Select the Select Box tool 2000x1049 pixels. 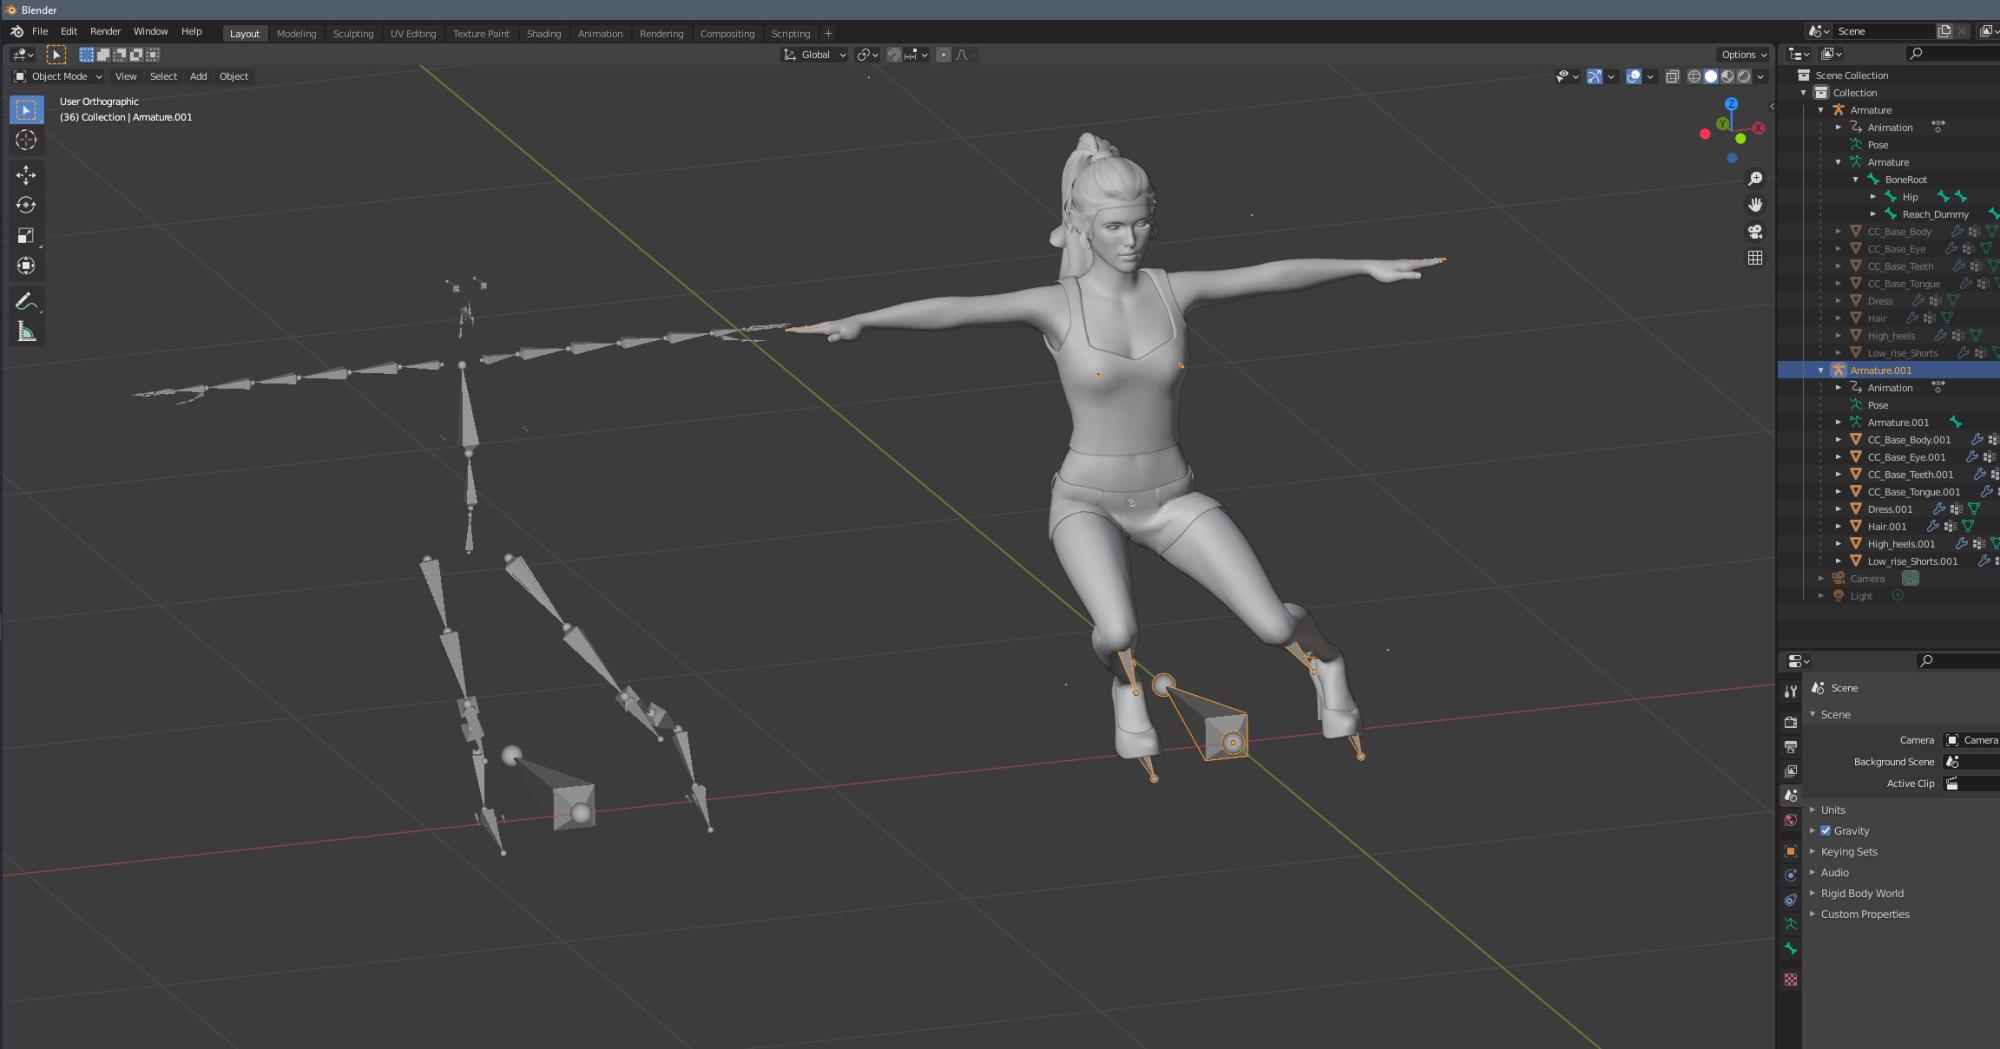(26, 109)
